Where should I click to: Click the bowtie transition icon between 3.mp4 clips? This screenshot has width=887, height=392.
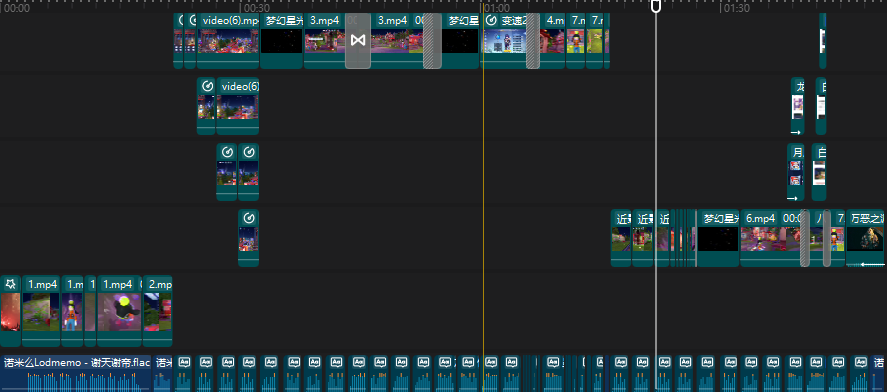pos(358,41)
